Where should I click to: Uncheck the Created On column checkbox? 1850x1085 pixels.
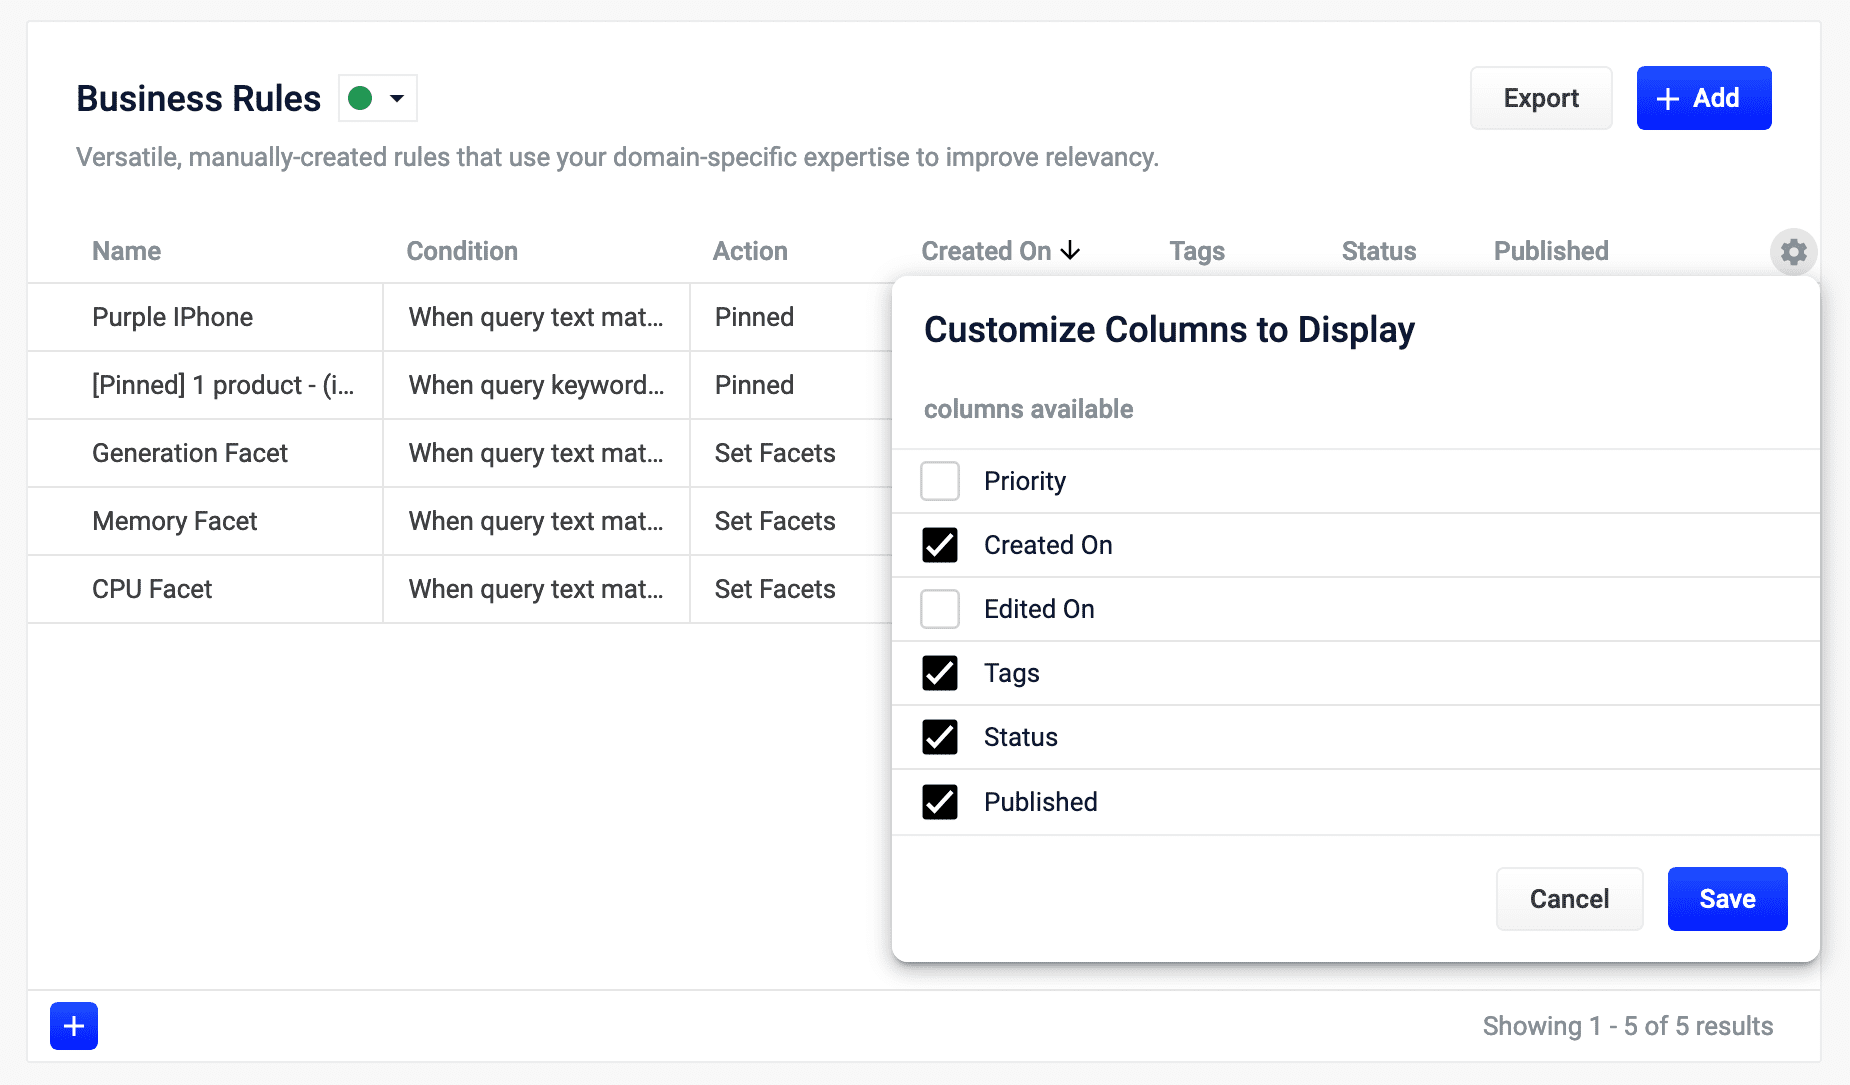pyautogui.click(x=940, y=545)
